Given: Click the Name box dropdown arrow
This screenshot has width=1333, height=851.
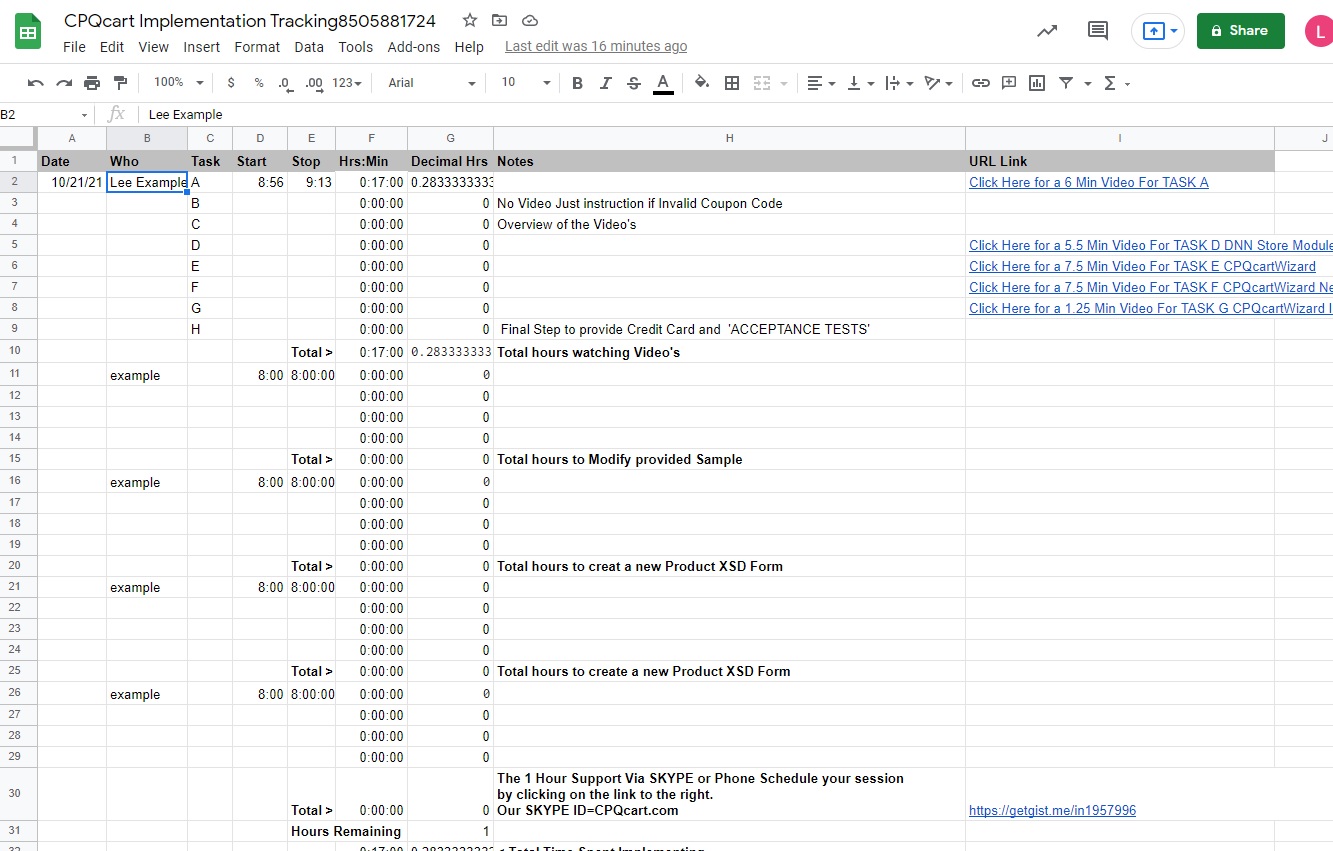Looking at the screenshot, I should [84, 115].
